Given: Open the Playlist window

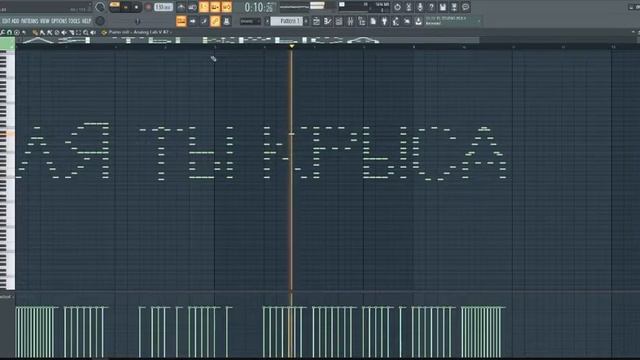Looking at the screenshot, I should click(316, 21).
